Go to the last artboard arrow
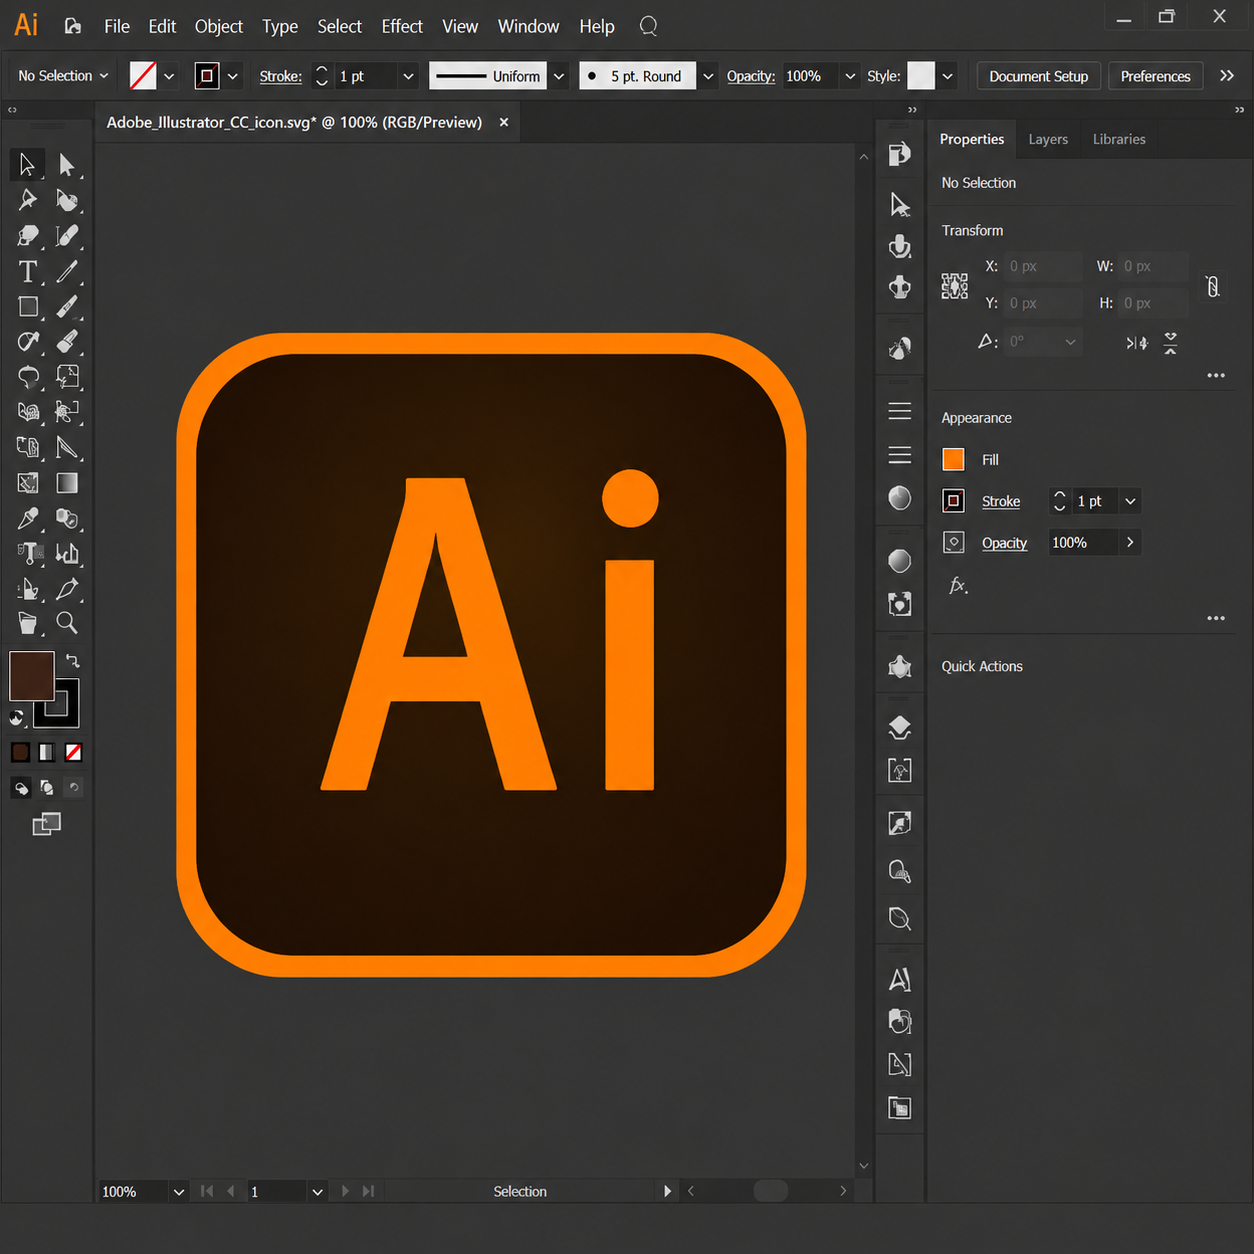 (x=368, y=1191)
